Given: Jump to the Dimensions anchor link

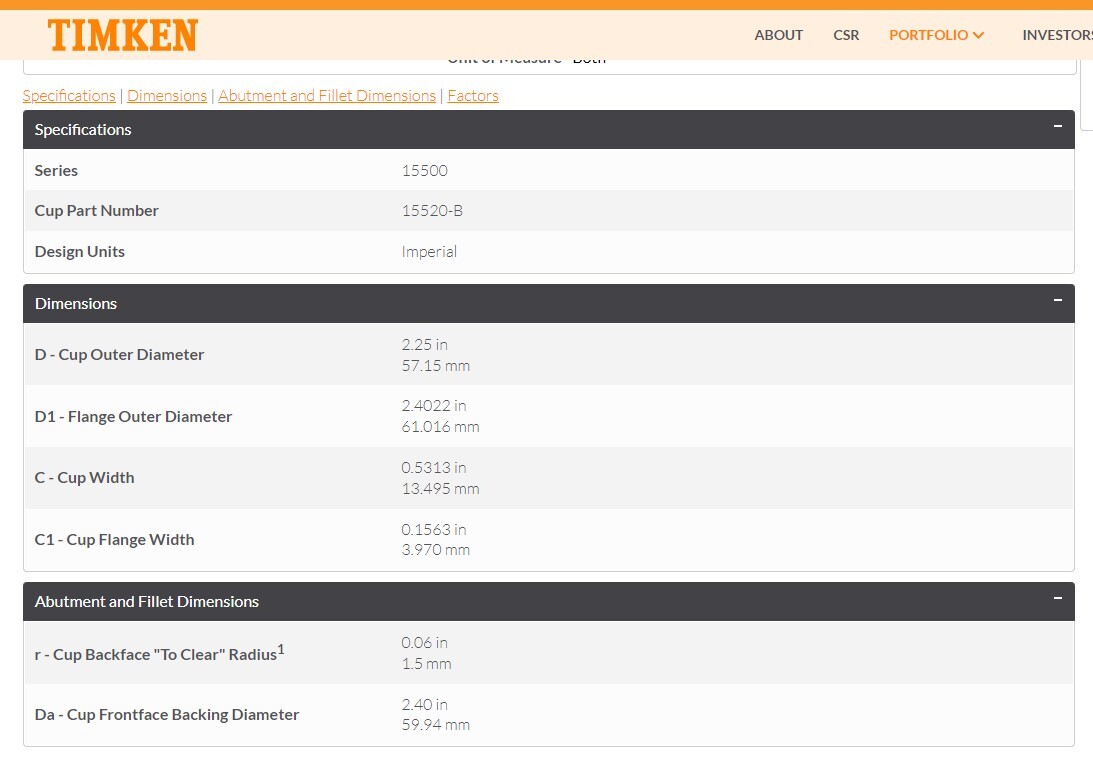Looking at the screenshot, I should (167, 95).
